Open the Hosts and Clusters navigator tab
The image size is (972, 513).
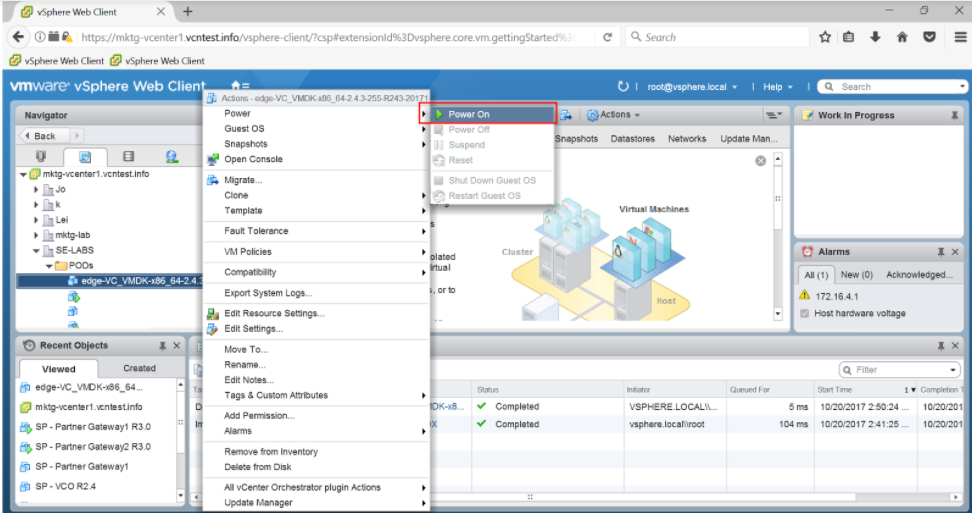(x=41, y=157)
